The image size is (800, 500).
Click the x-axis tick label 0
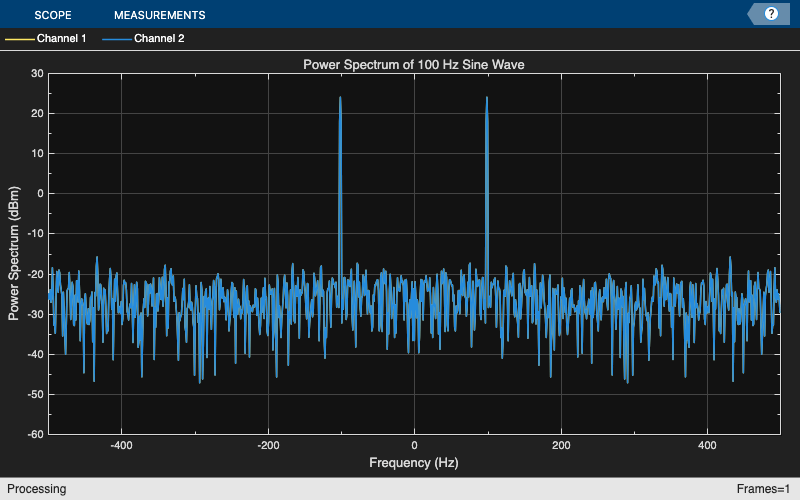414,445
